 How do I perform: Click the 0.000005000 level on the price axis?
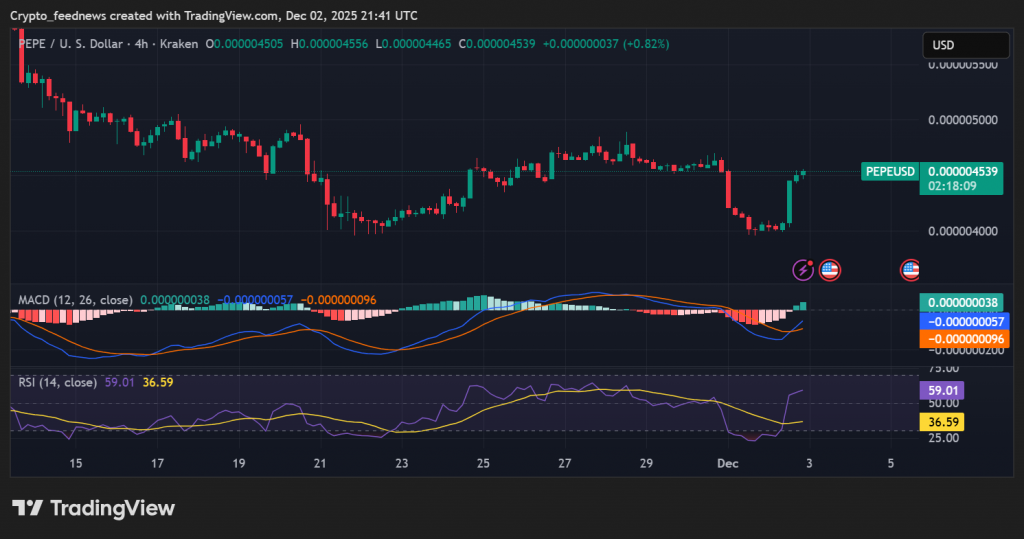pyautogui.click(x=963, y=120)
